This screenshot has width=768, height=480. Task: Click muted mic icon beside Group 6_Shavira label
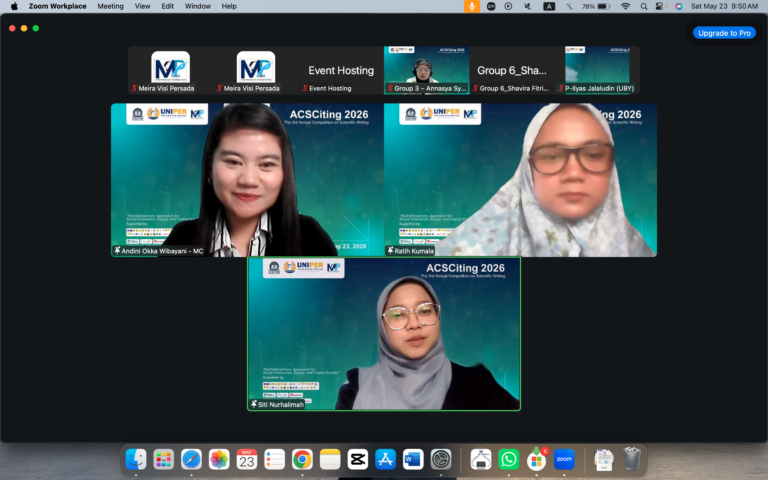(475, 88)
